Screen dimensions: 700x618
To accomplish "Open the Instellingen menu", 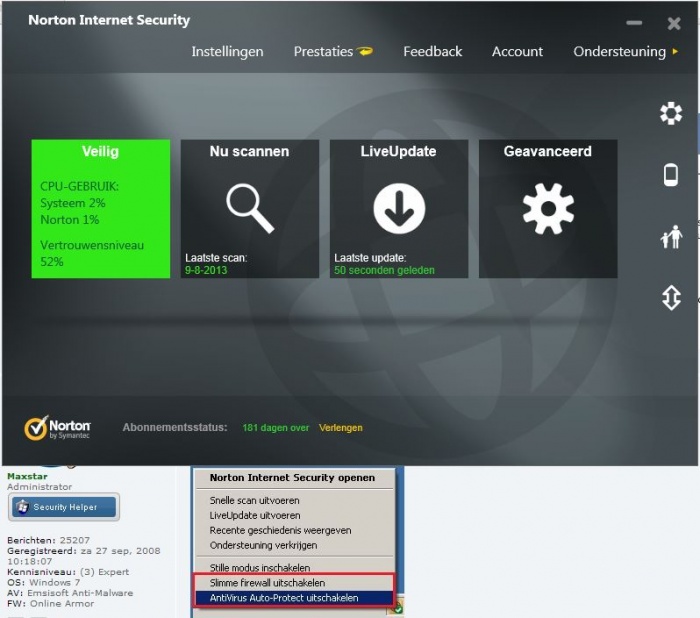I will 227,52.
